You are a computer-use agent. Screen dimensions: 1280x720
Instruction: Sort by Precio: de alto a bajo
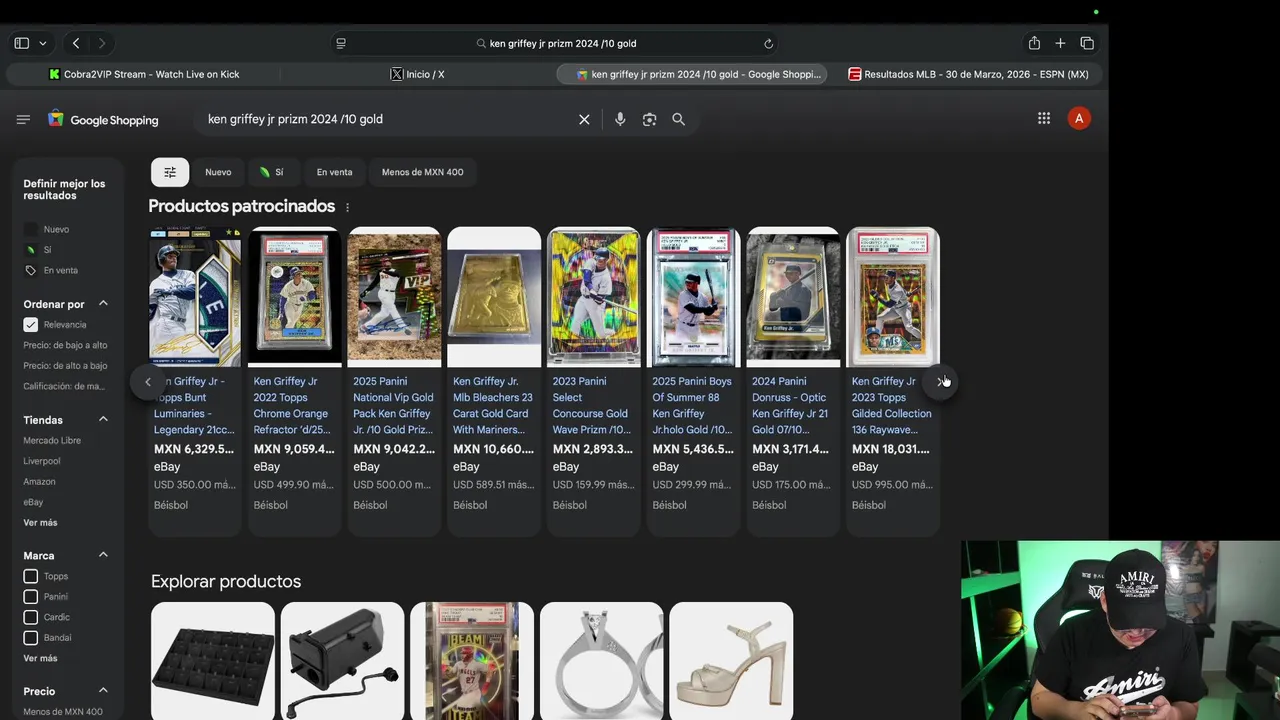[x=65, y=366]
